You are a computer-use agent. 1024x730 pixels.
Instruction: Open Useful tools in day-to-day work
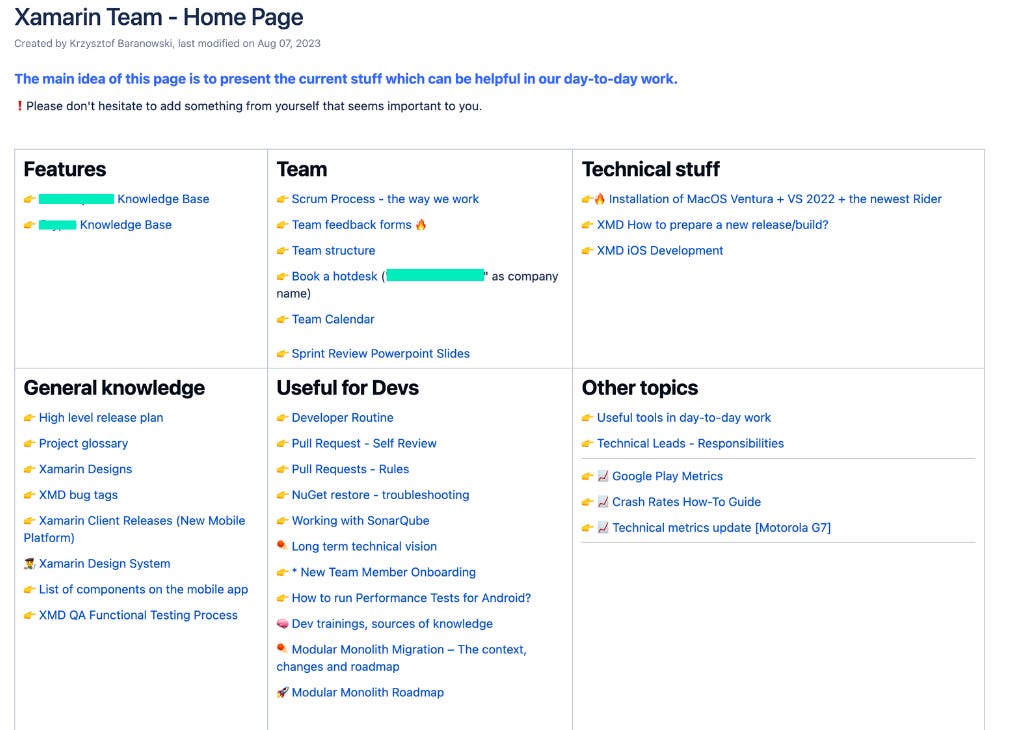point(683,418)
